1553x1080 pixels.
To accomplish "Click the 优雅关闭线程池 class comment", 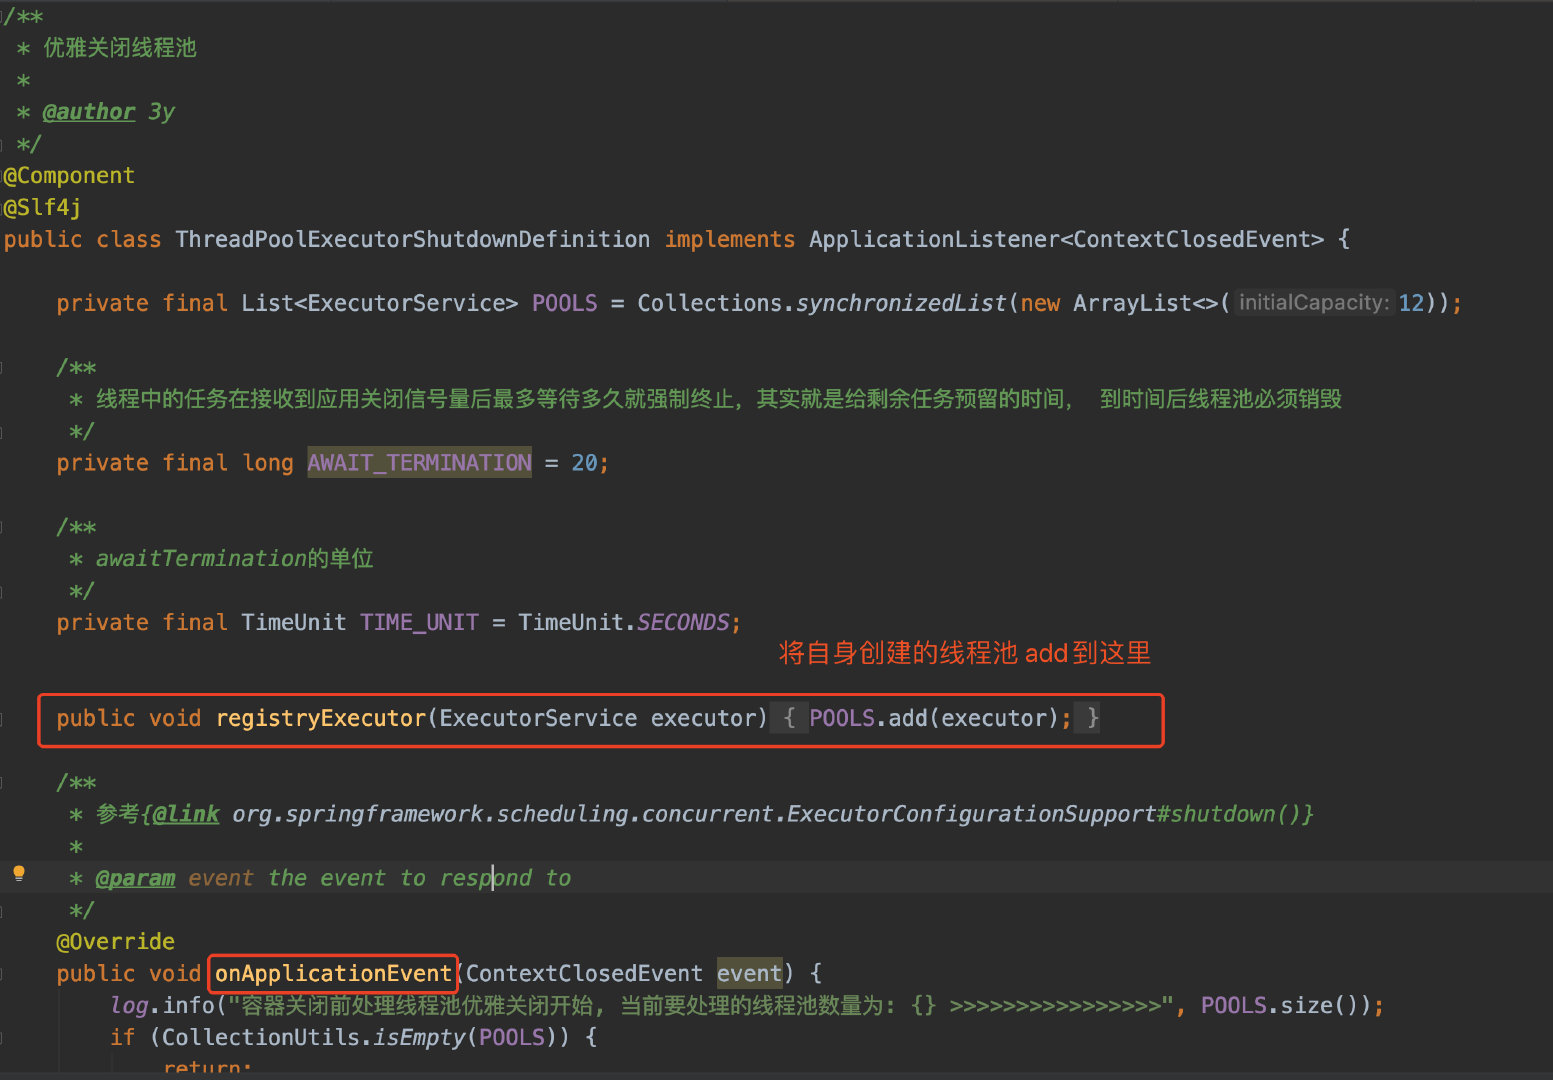I will 120,48.
